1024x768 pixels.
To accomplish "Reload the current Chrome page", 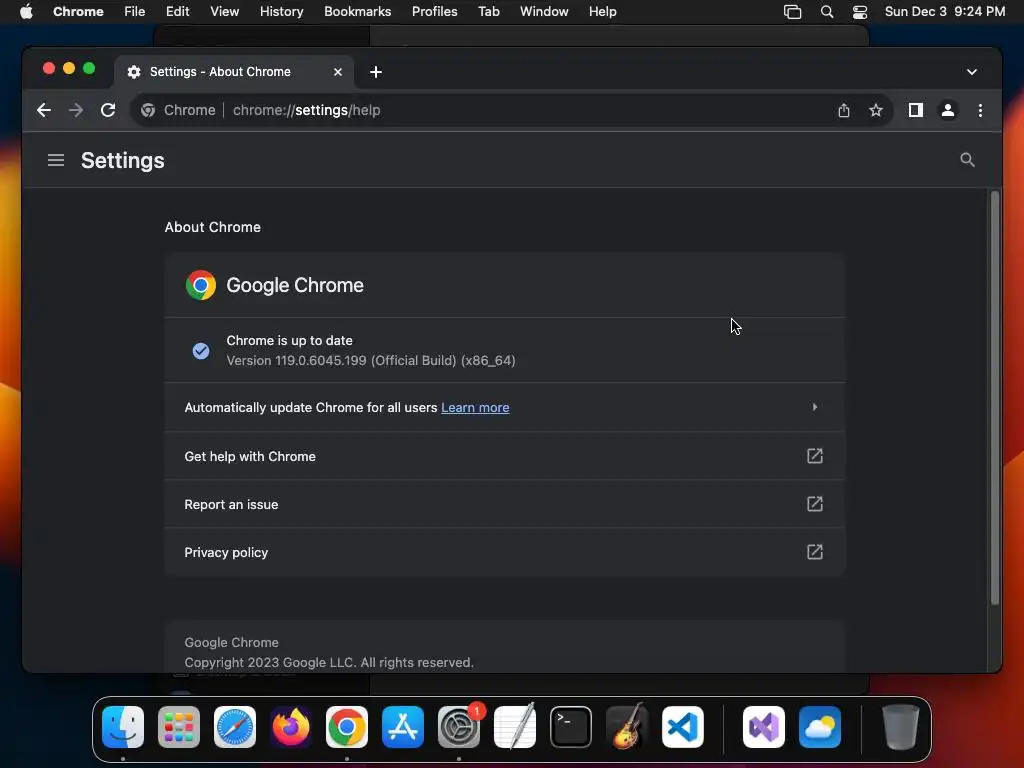I will point(108,110).
